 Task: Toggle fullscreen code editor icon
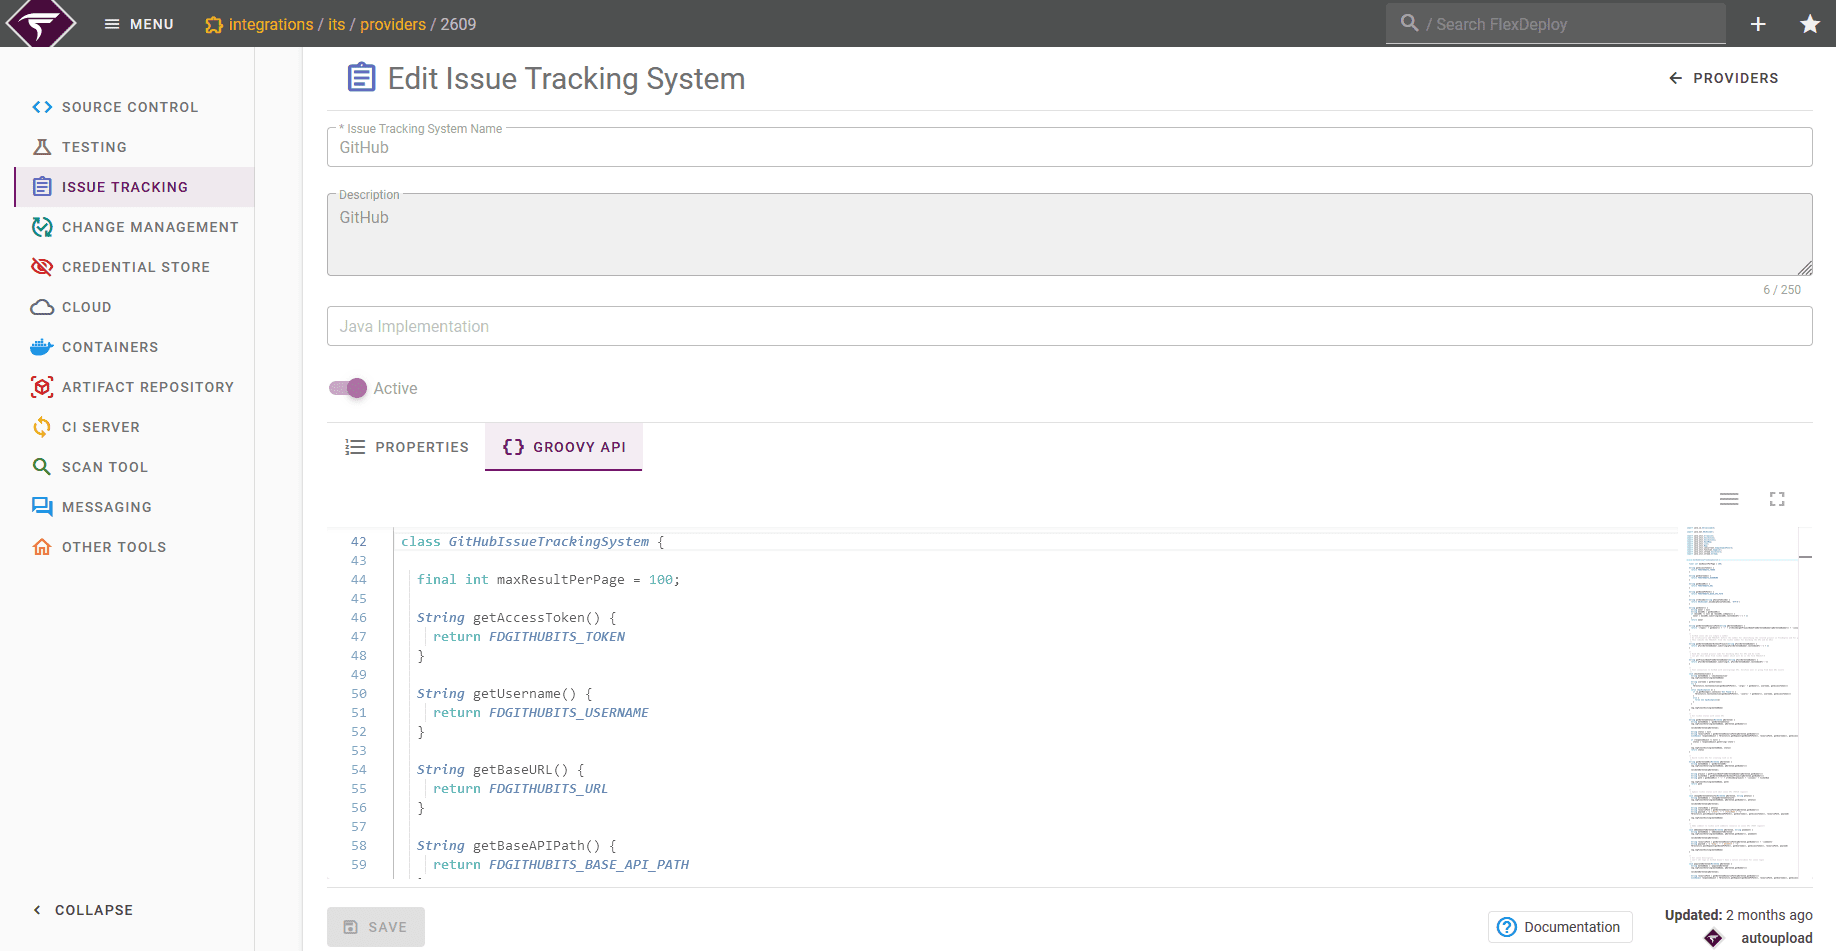1777,499
